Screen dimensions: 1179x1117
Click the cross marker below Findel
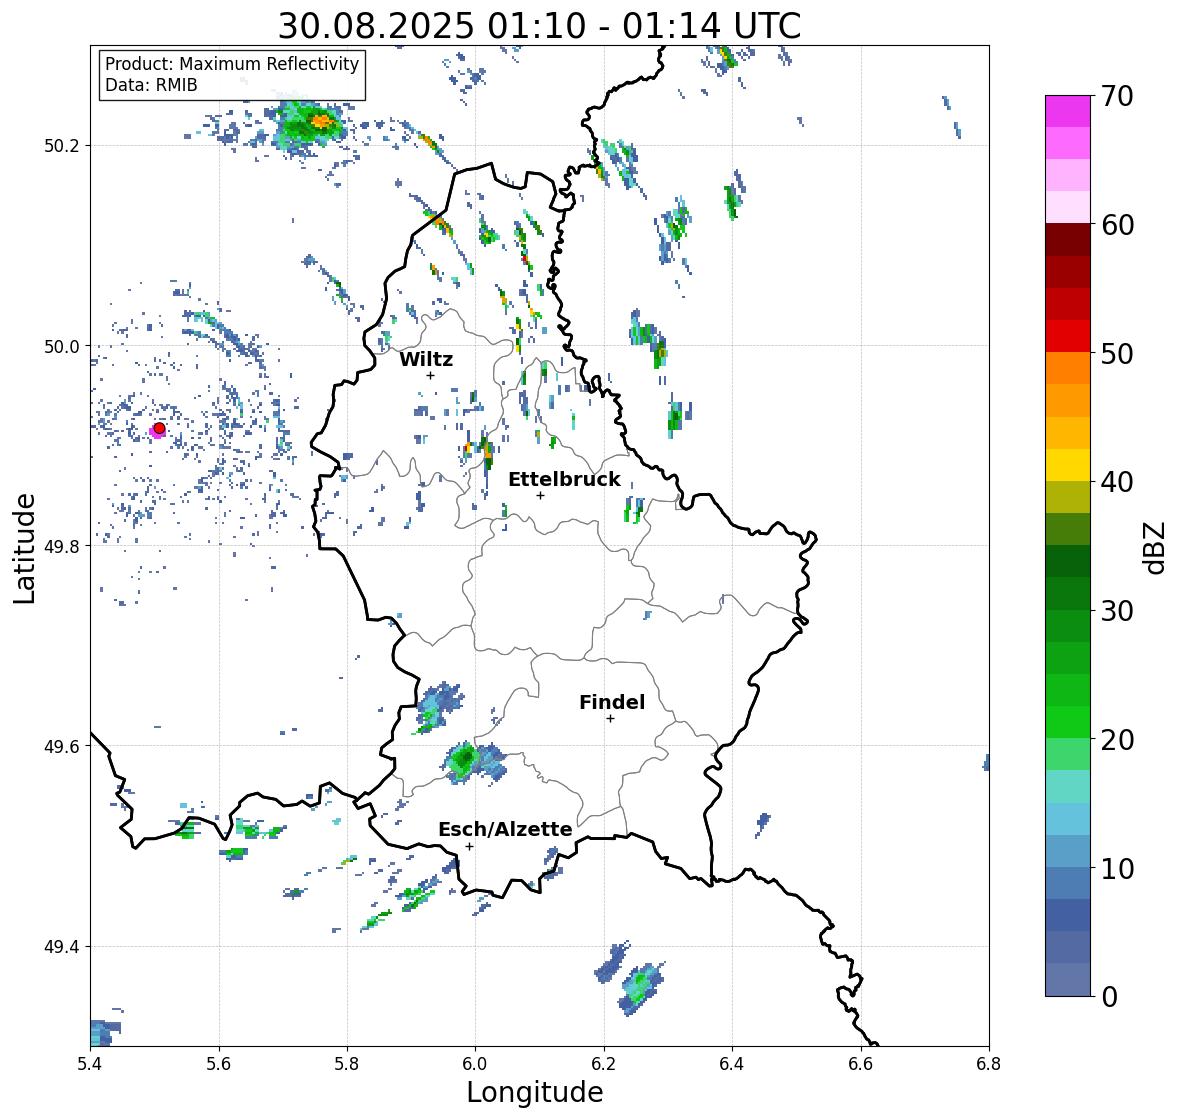pyautogui.click(x=611, y=719)
